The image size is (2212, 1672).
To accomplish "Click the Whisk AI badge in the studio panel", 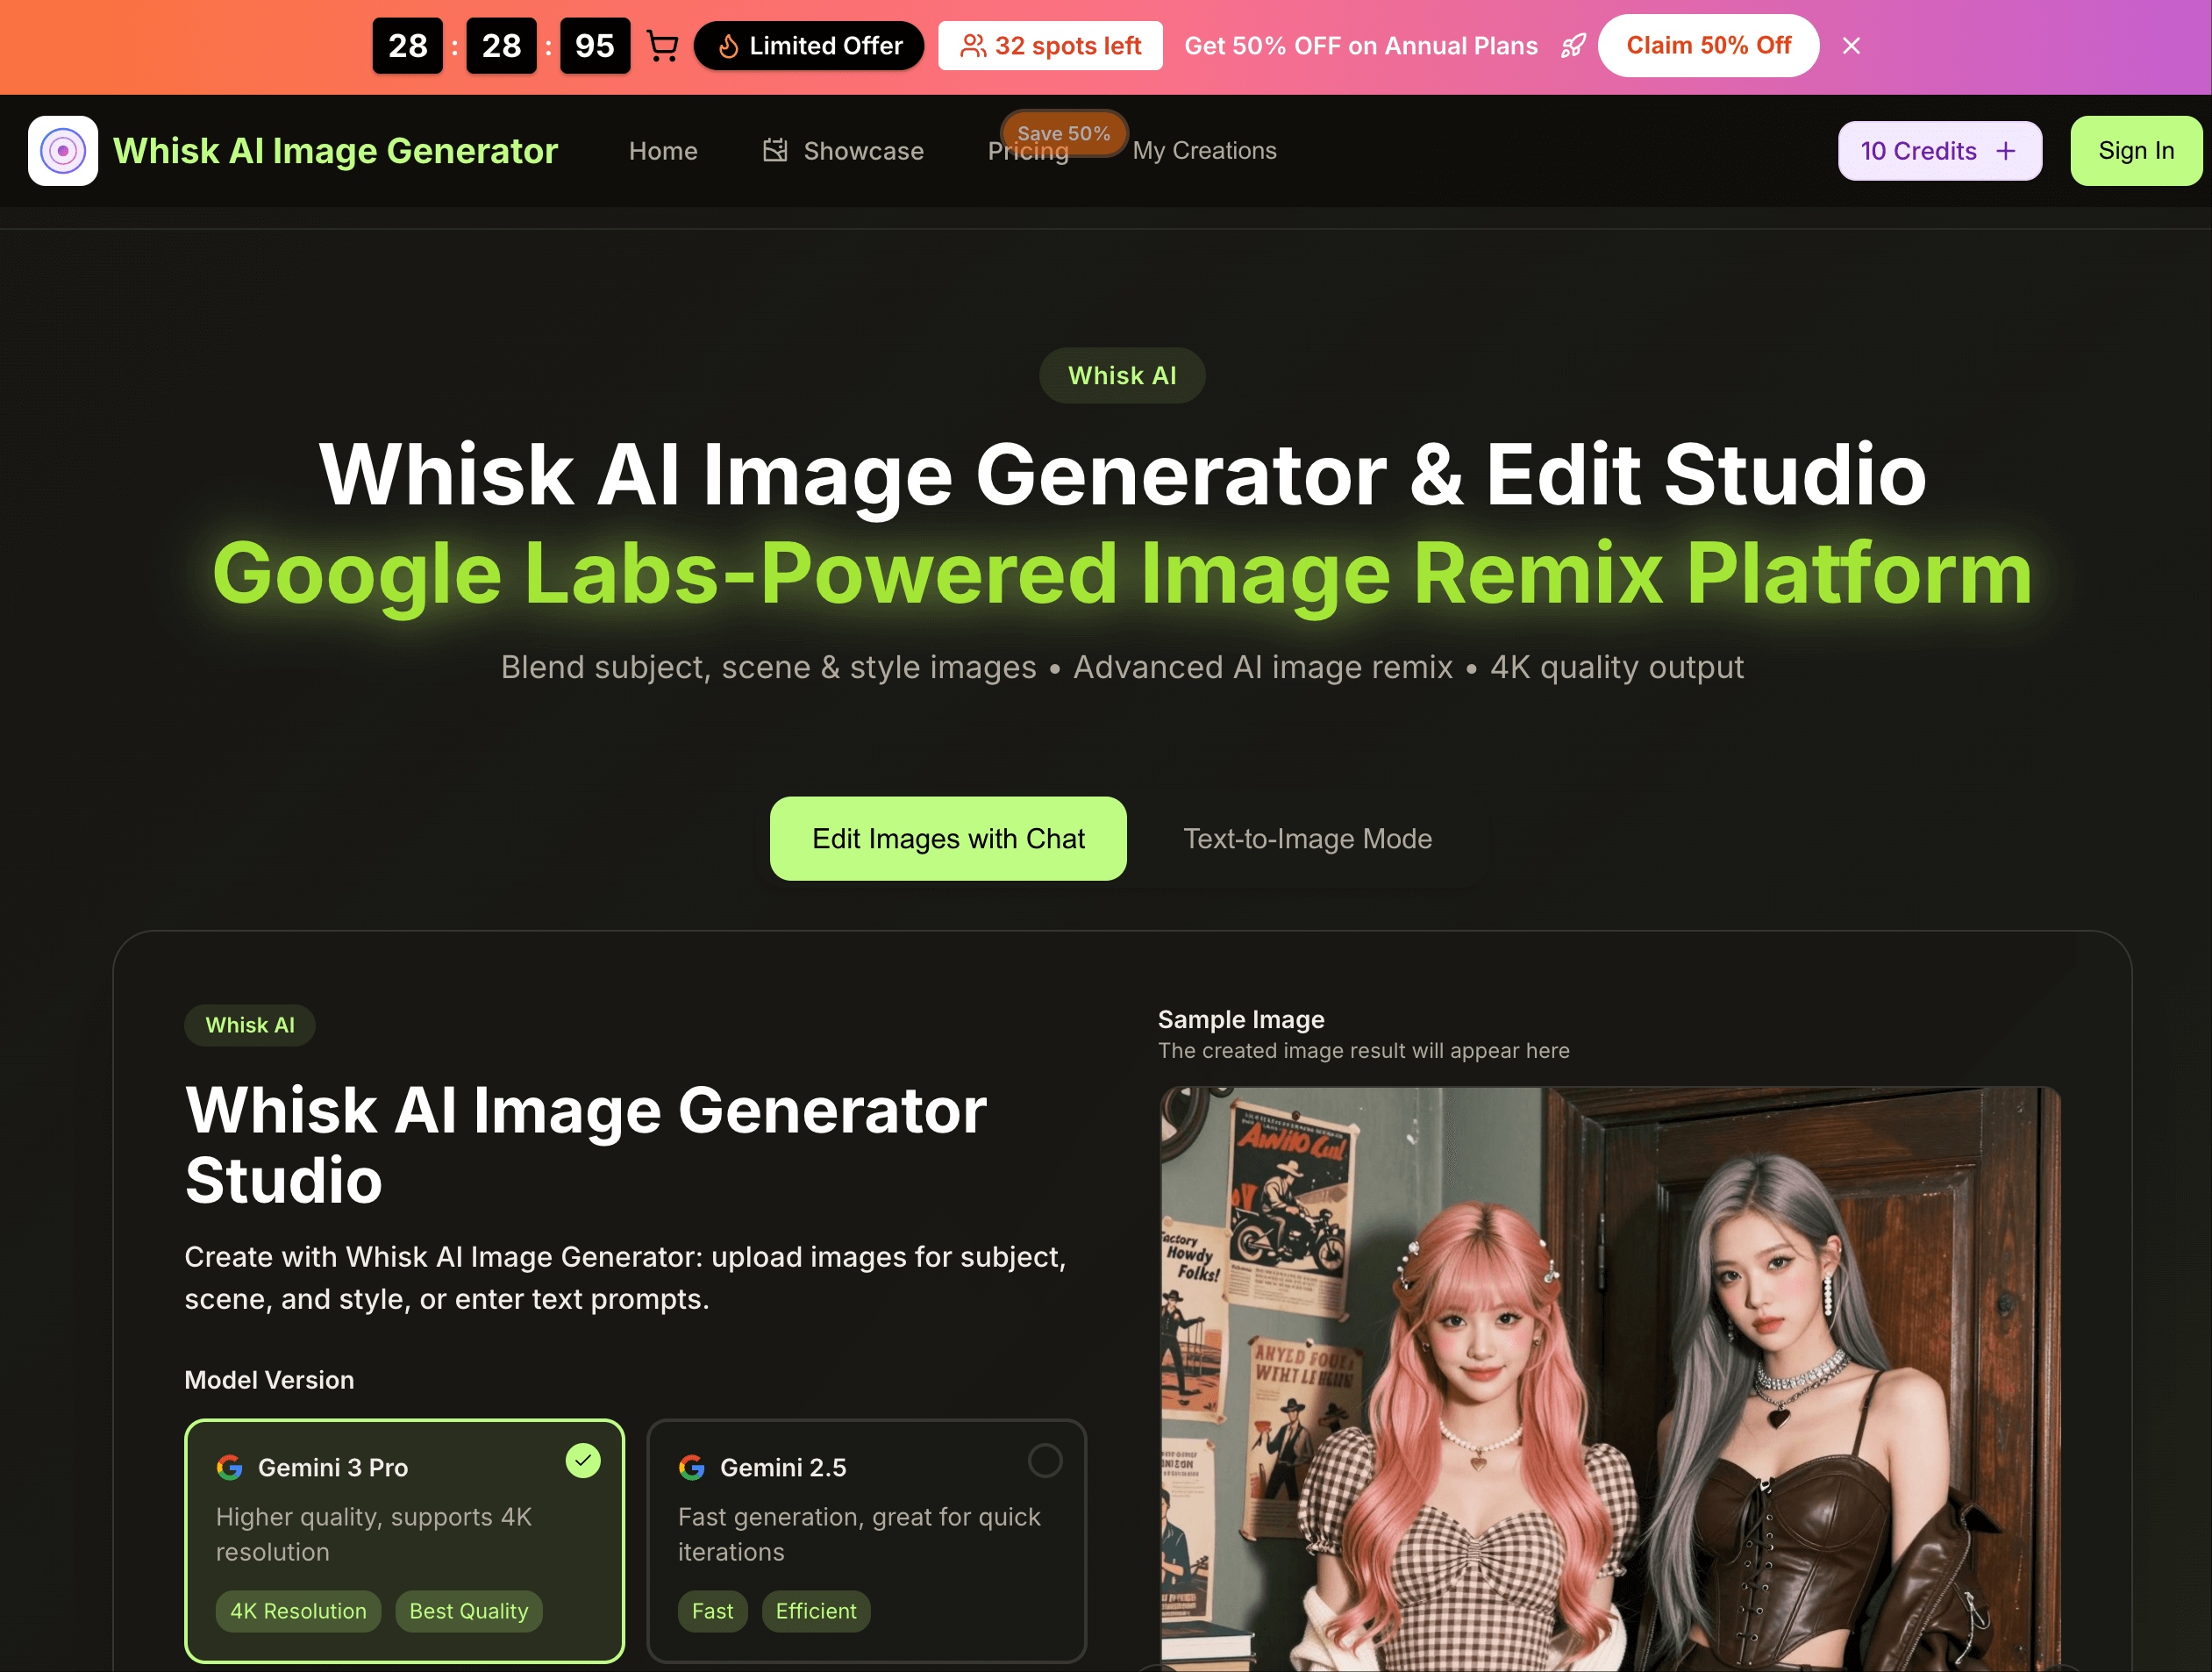I will (249, 1024).
